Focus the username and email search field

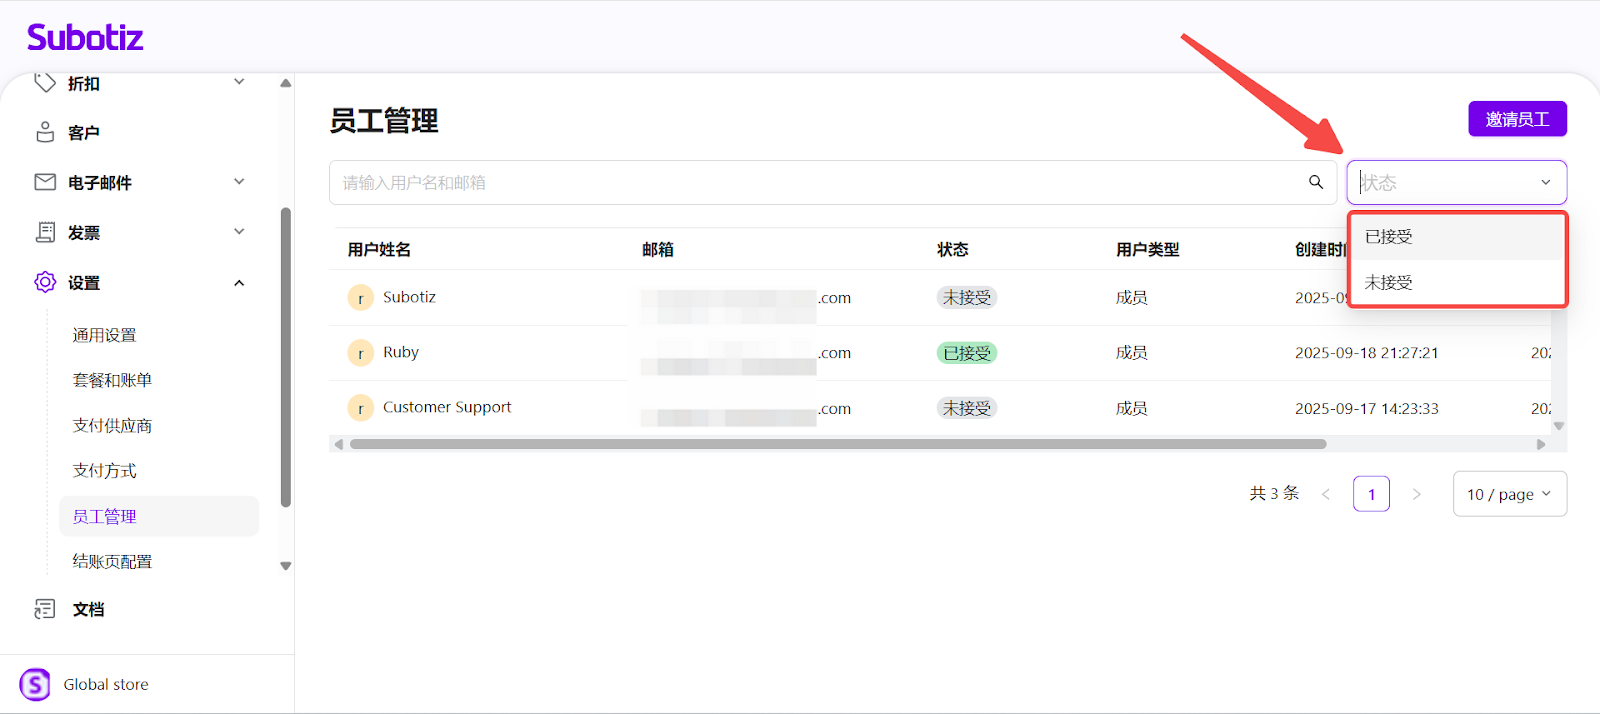(815, 183)
